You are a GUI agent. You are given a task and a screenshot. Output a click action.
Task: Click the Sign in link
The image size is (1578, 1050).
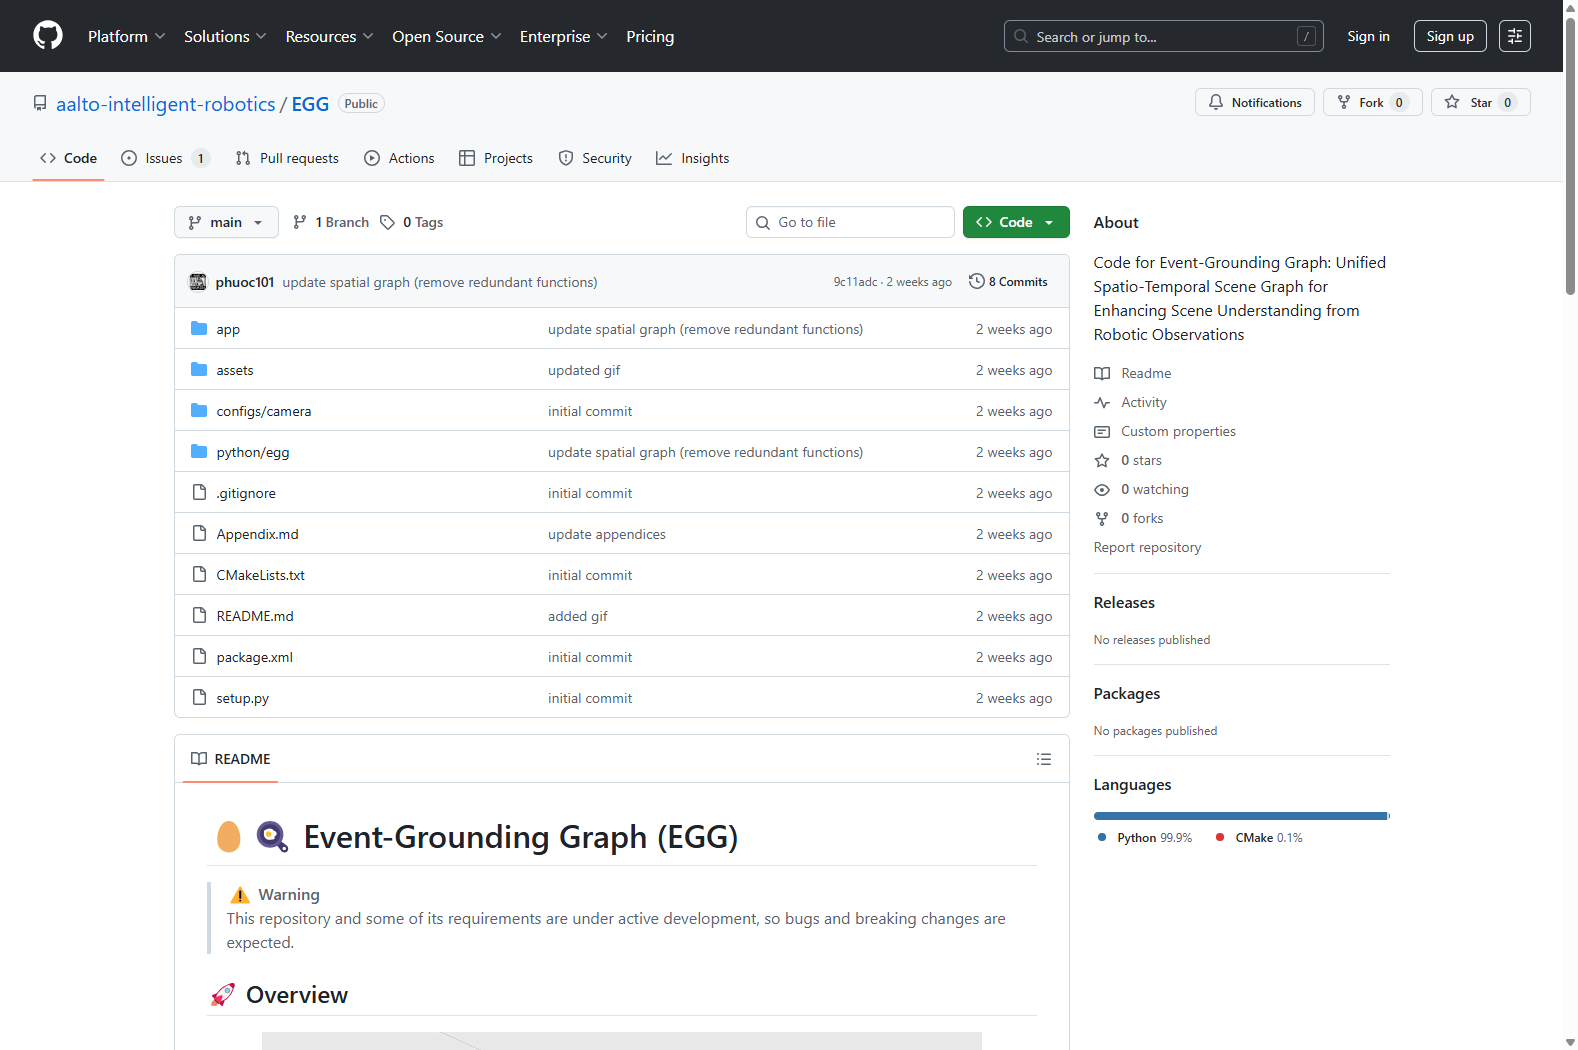[1368, 36]
